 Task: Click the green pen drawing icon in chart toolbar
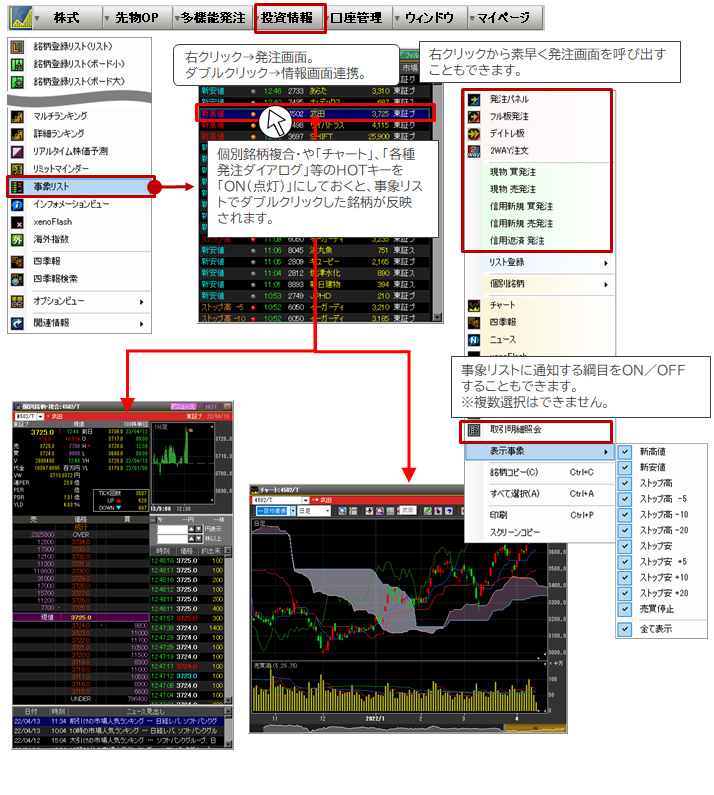point(427,511)
